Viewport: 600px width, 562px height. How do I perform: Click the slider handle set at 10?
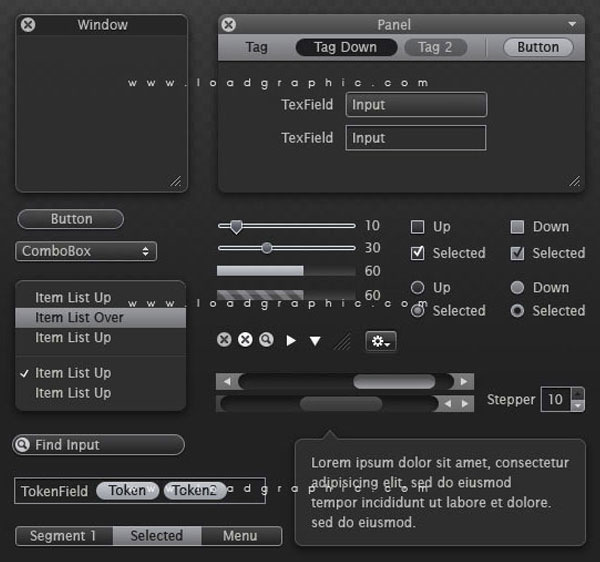pyautogui.click(x=236, y=227)
